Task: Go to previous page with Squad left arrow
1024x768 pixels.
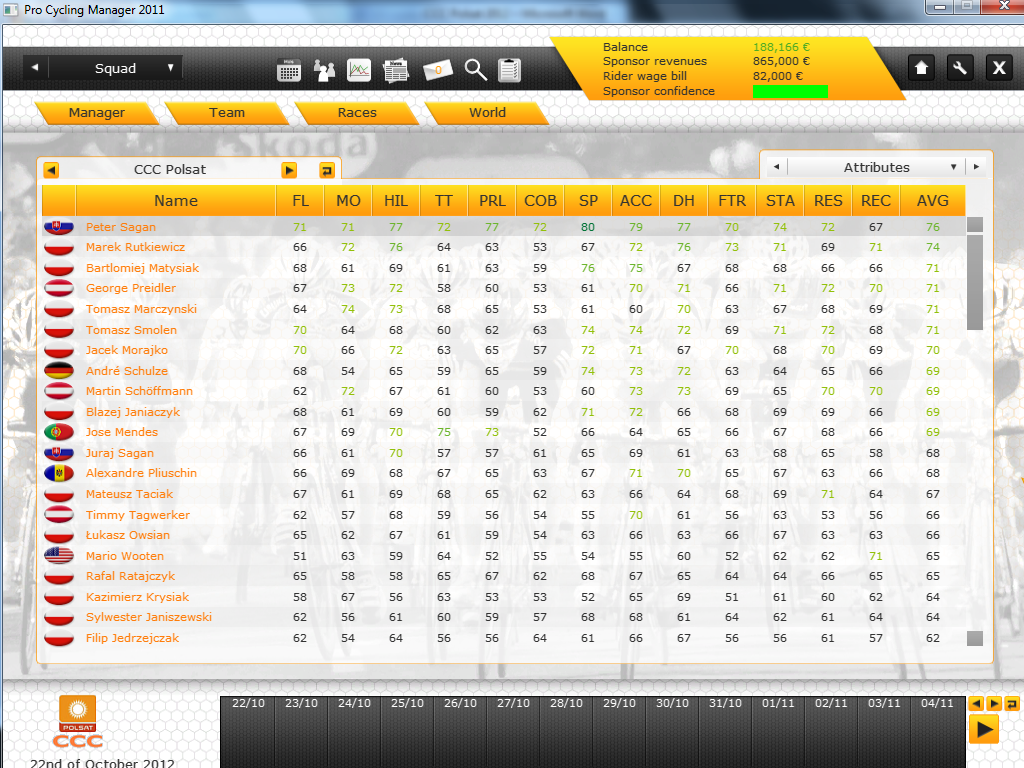Action: click(35, 67)
